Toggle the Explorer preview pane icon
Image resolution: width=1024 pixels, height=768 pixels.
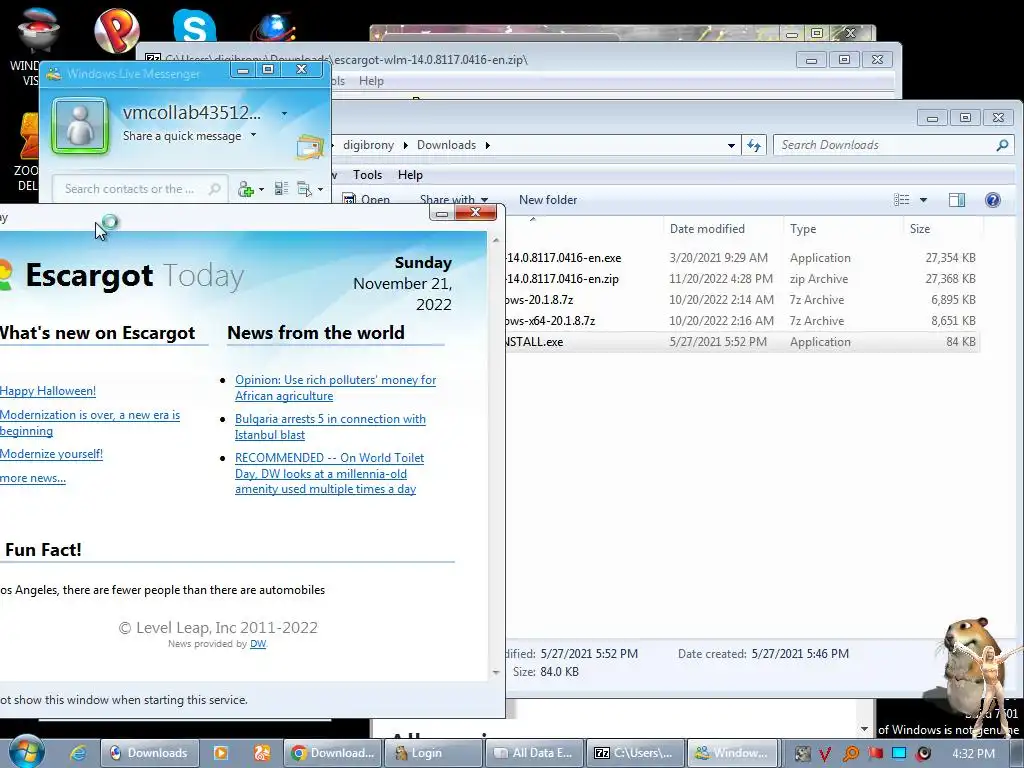957,200
